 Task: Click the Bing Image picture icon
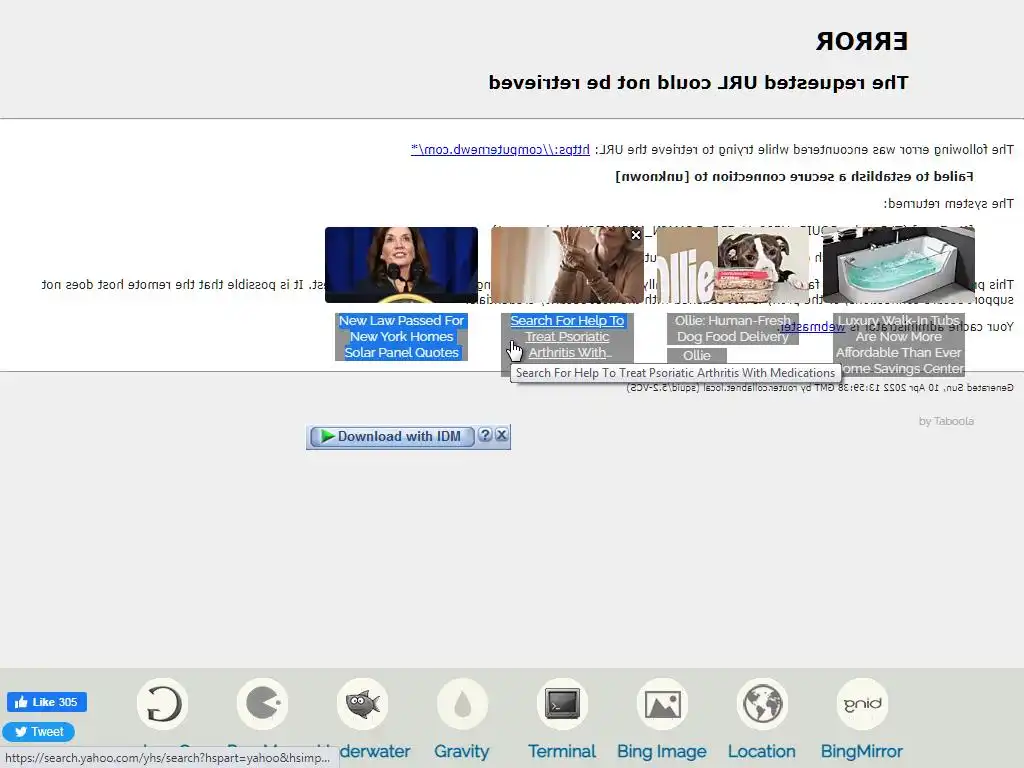tap(662, 704)
